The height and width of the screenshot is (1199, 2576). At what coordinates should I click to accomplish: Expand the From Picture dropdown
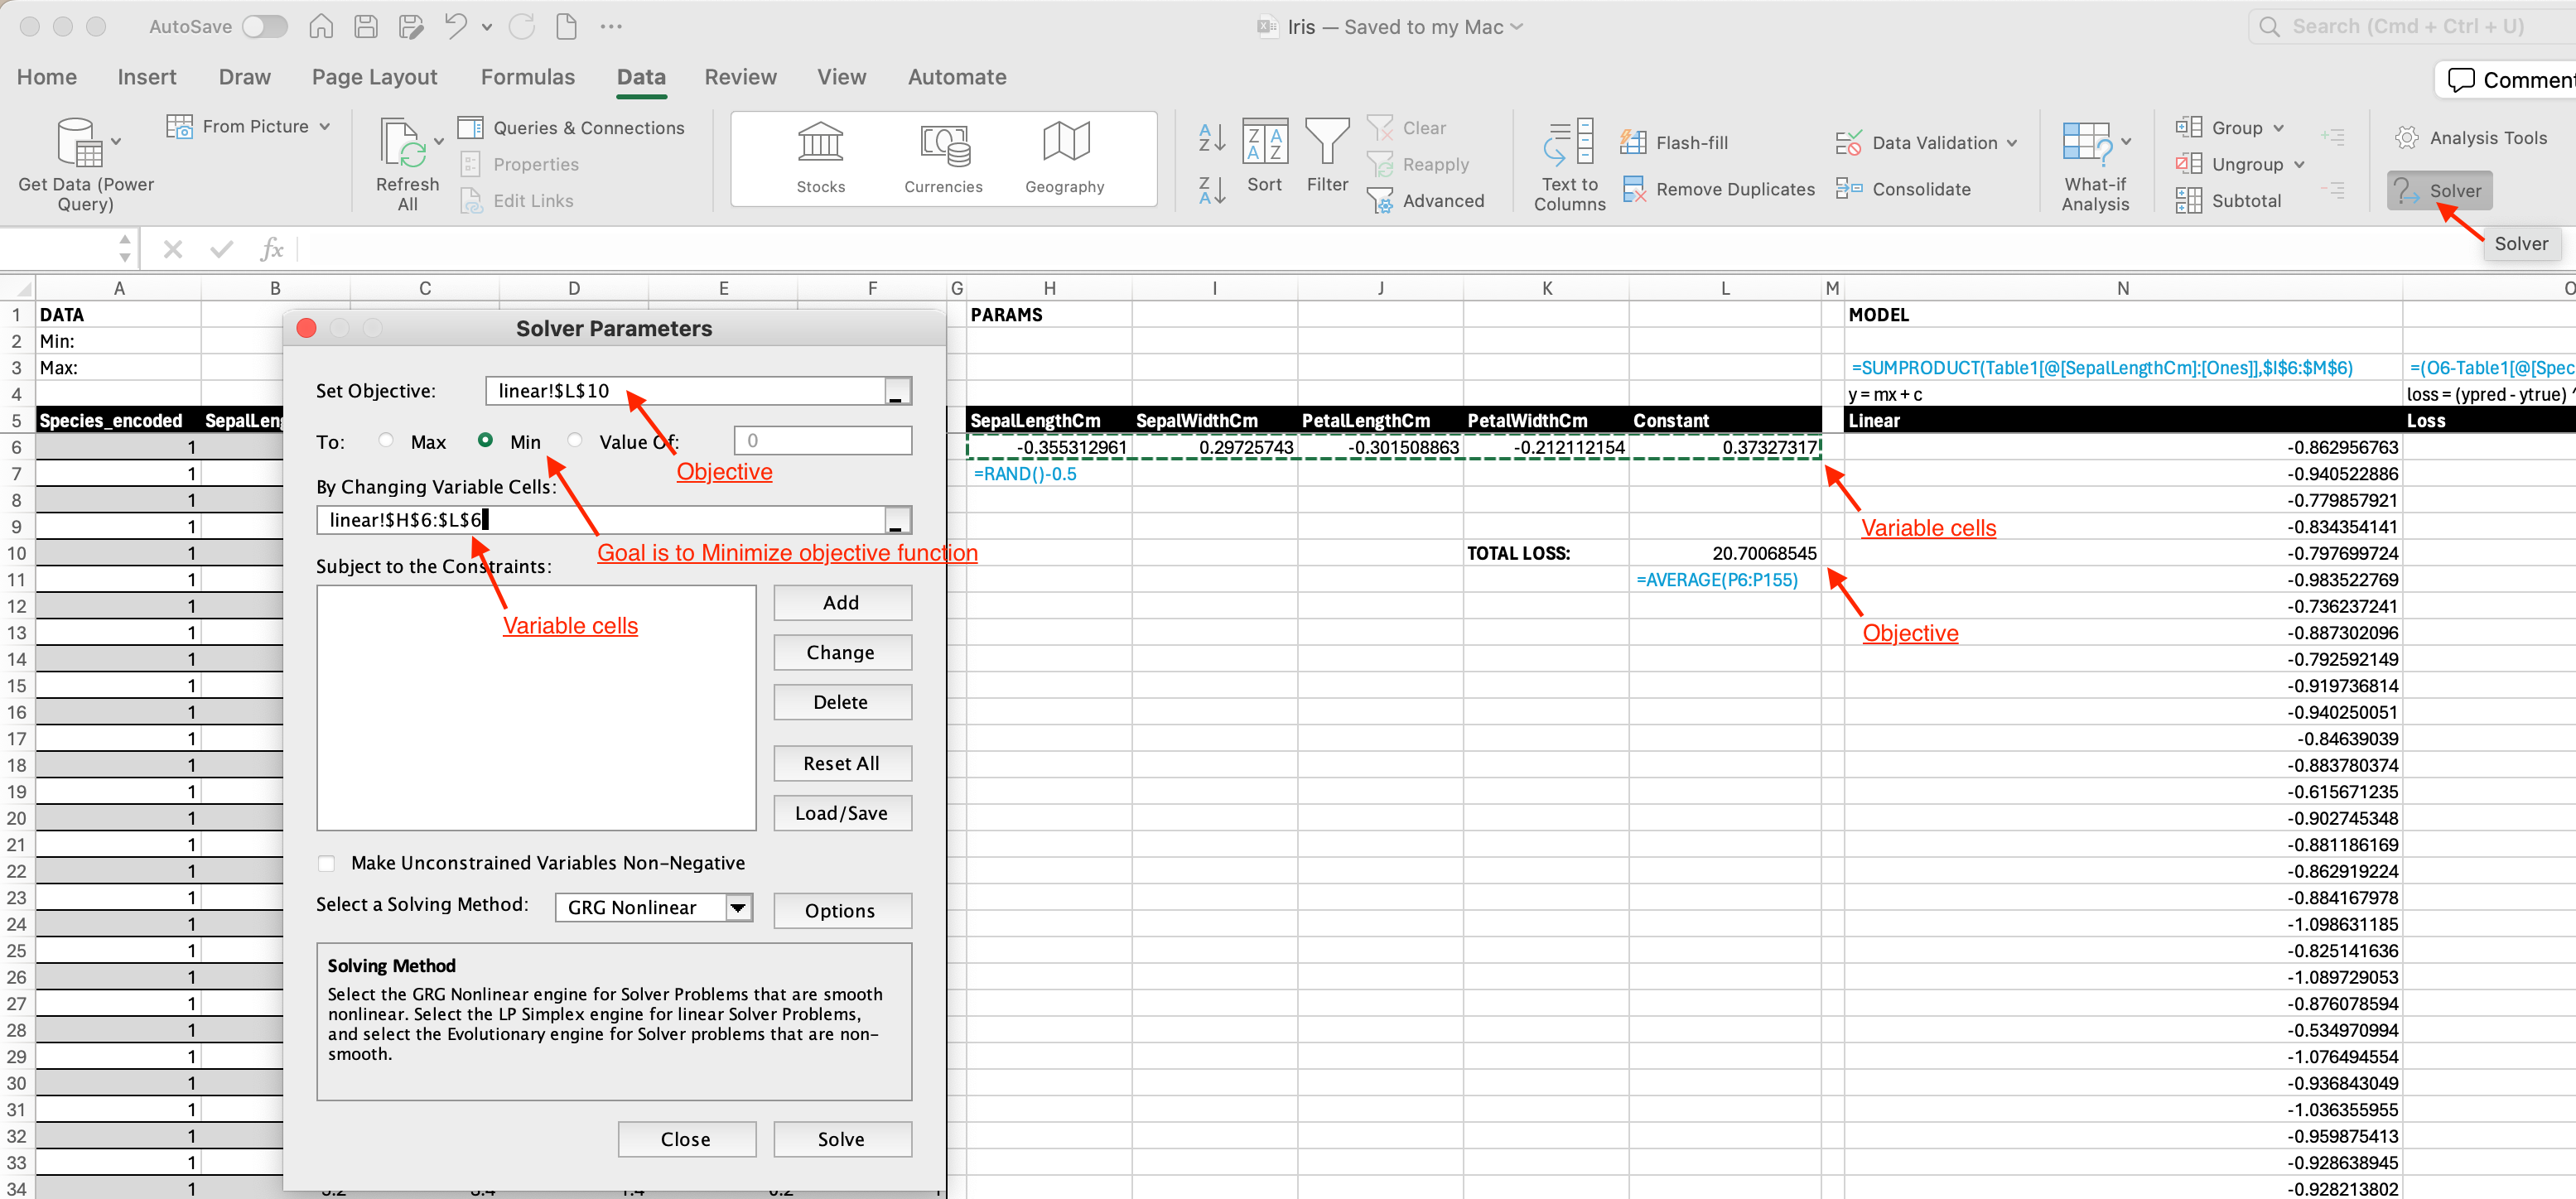point(325,126)
